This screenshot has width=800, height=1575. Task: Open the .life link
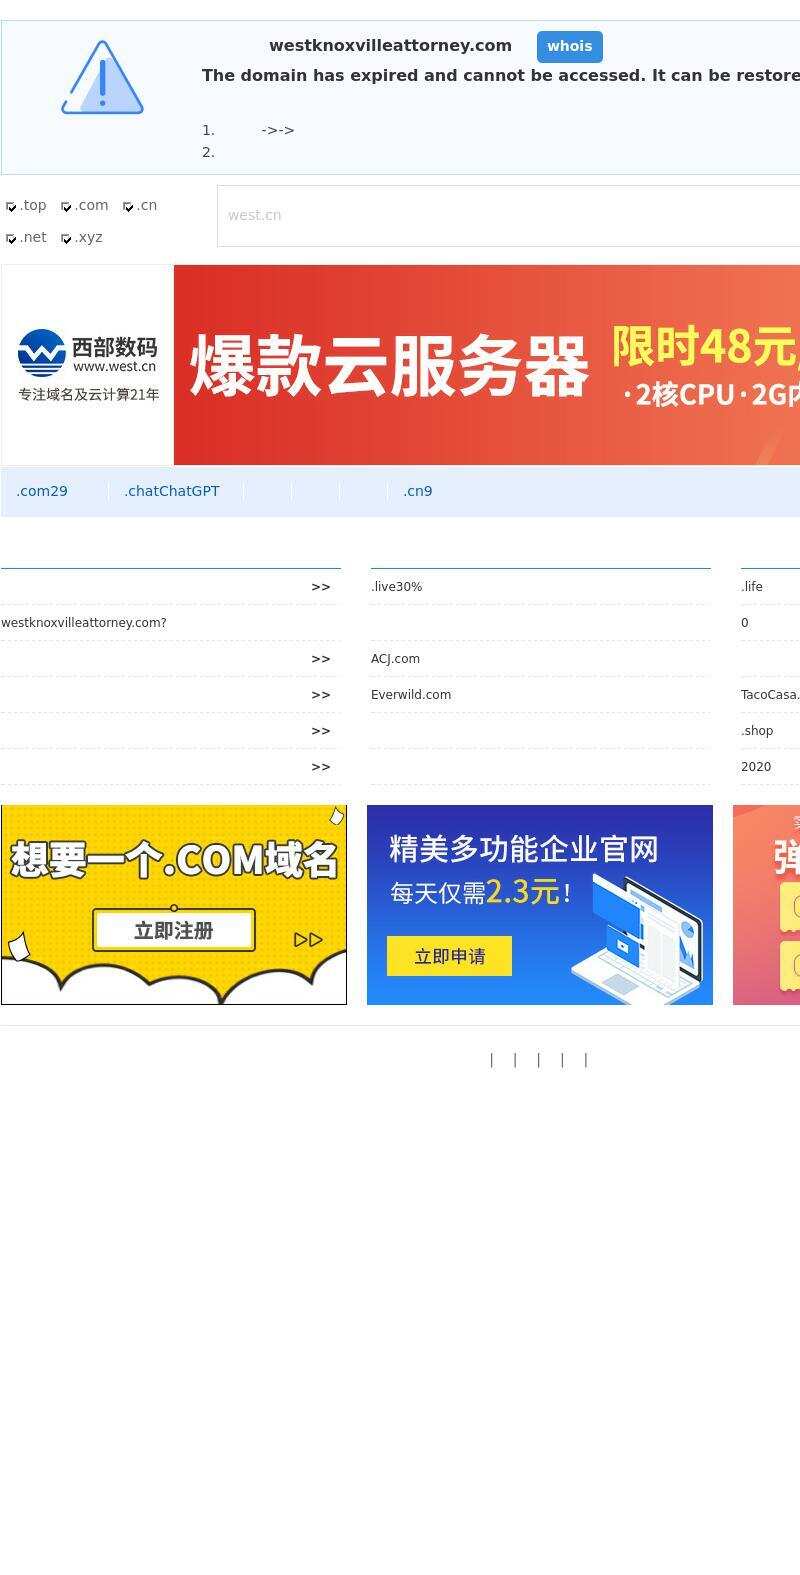point(752,587)
